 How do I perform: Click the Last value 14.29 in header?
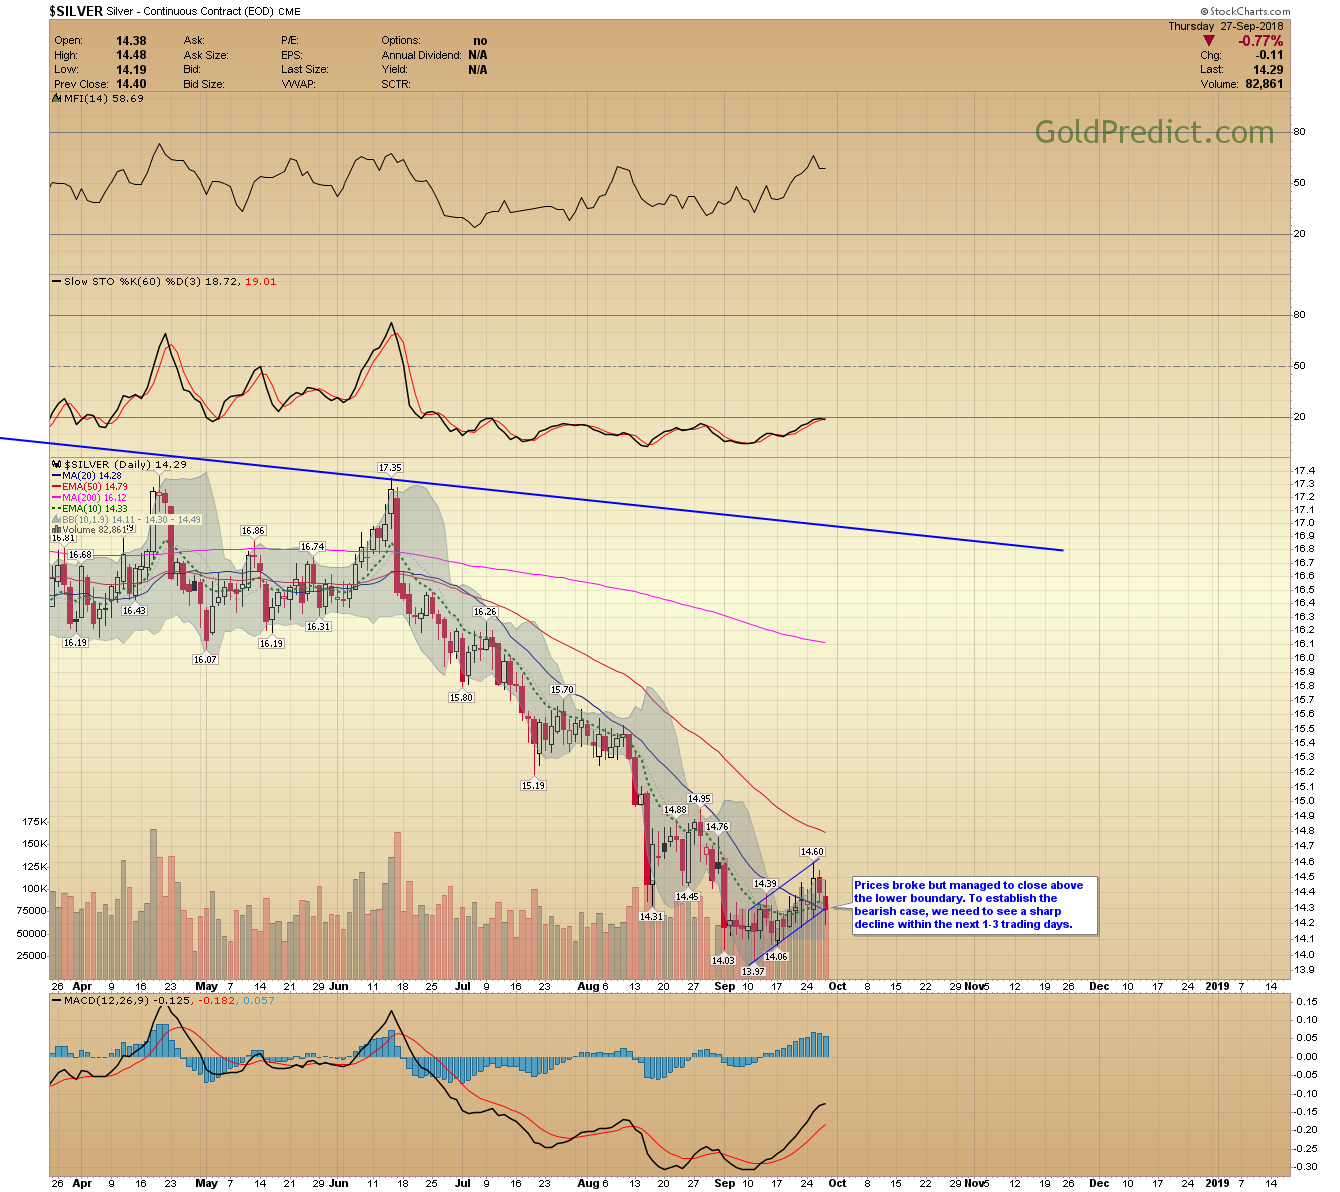tap(1269, 70)
